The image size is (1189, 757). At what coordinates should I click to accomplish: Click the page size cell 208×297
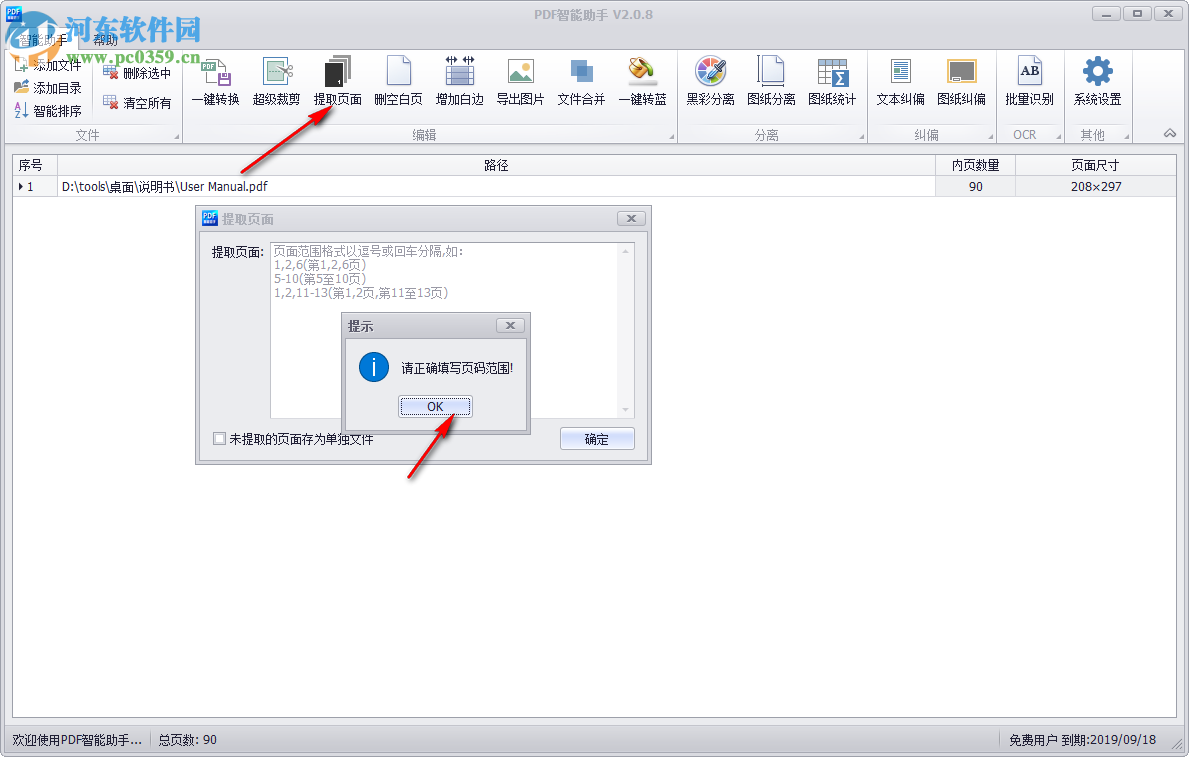coord(1096,187)
